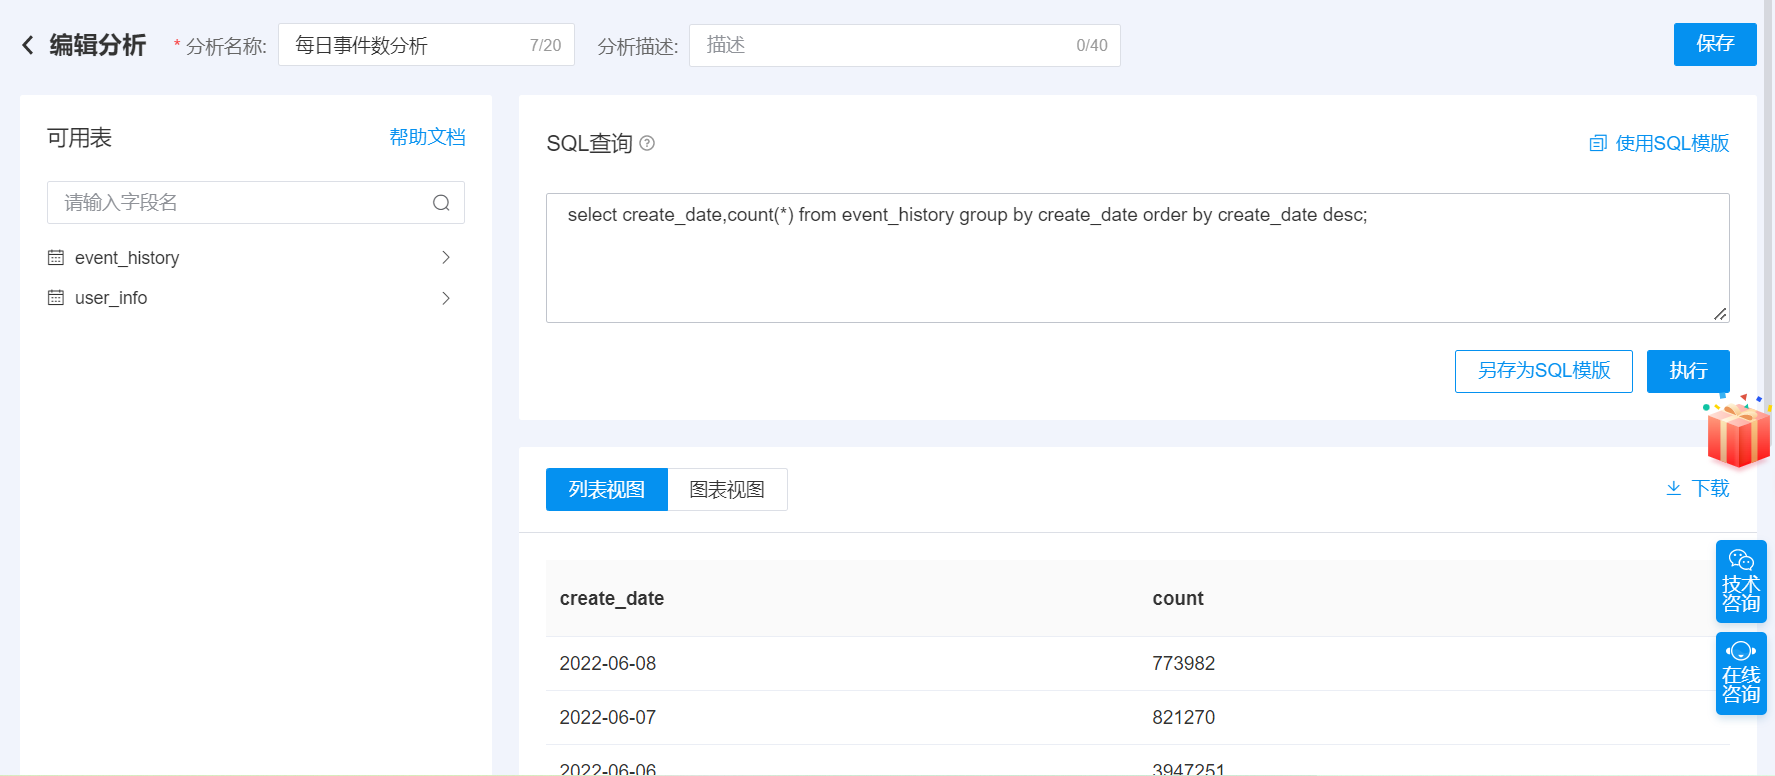Click inside the SQL query text area
Image resolution: width=1775 pixels, height=776 pixels.
(1138, 258)
